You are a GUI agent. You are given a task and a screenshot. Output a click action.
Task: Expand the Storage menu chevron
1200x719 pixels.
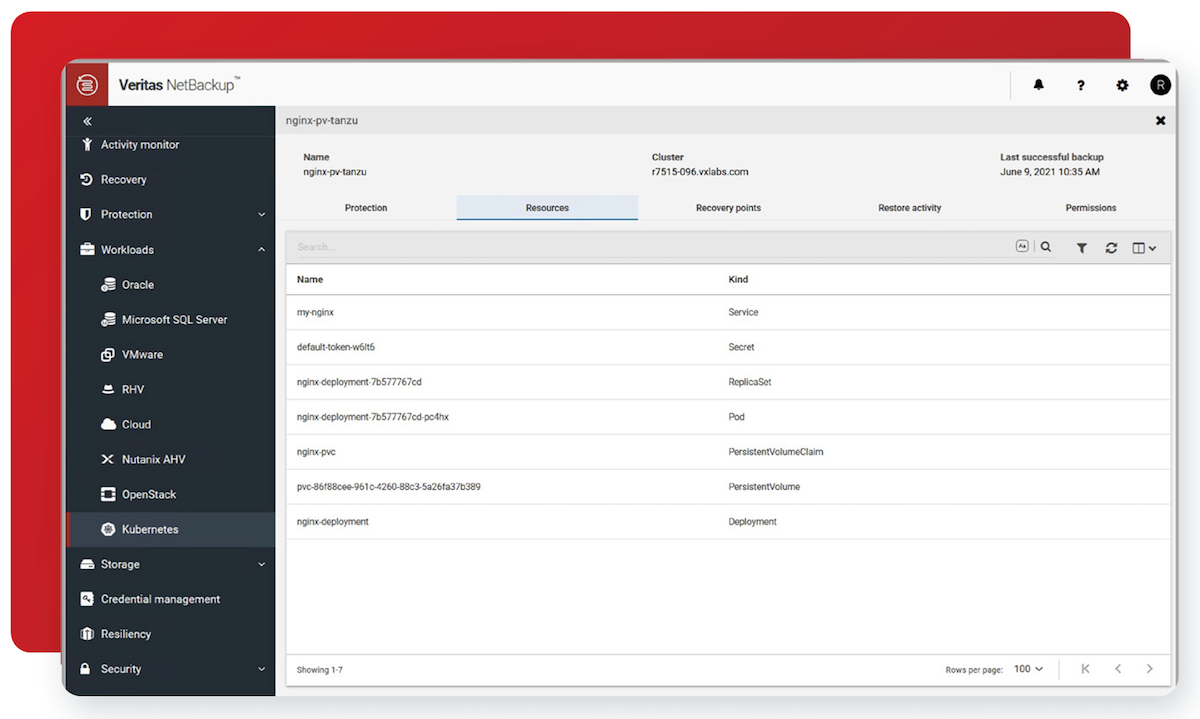tap(262, 565)
